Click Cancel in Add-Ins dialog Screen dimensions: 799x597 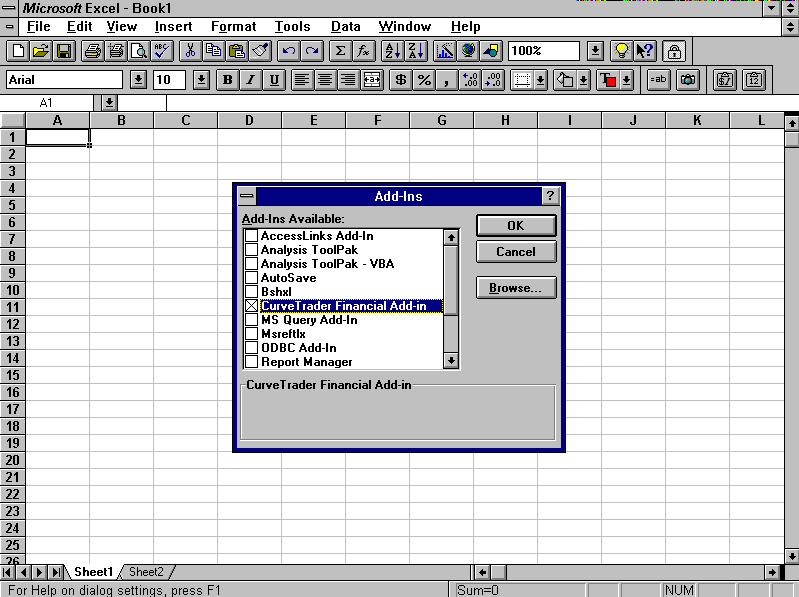[x=516, y=252]
